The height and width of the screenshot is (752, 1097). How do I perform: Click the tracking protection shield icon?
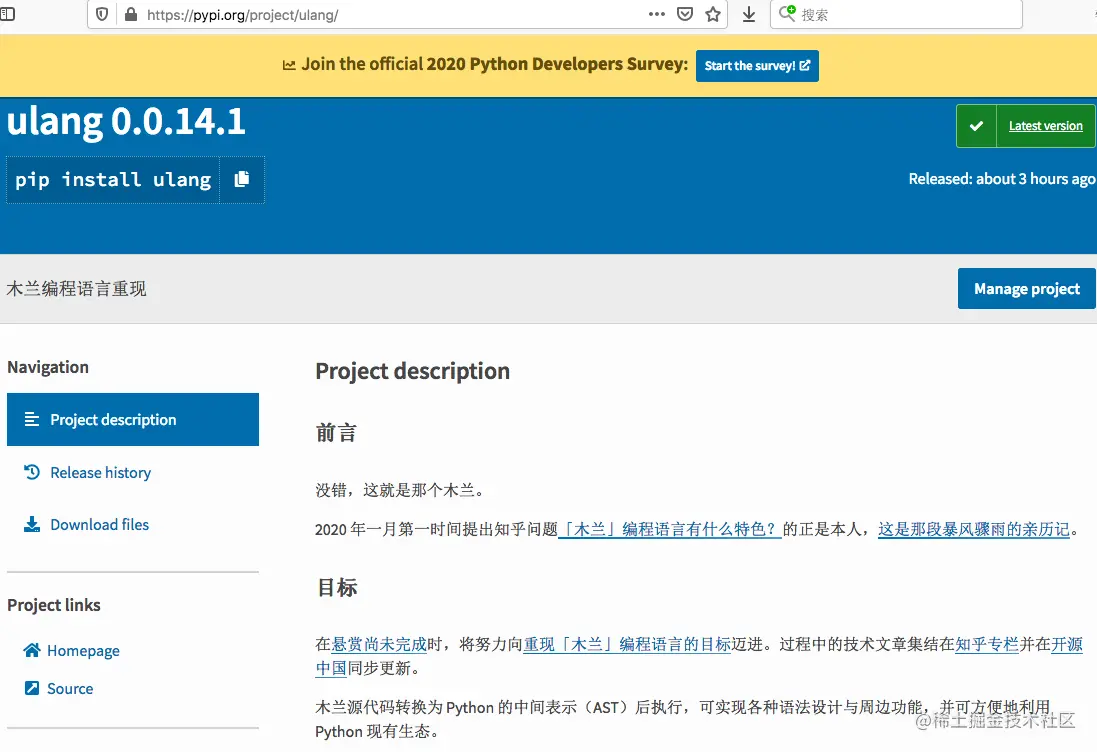click(102, 15)
